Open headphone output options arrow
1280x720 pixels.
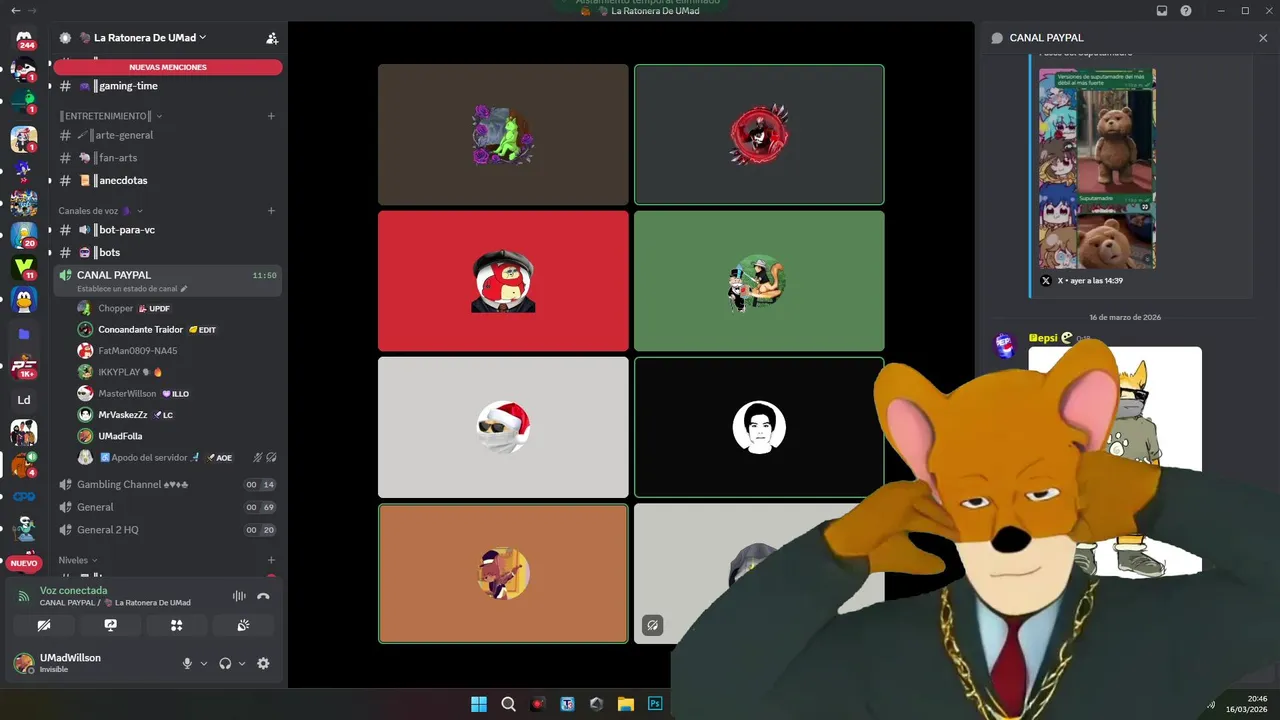point(242,663)
